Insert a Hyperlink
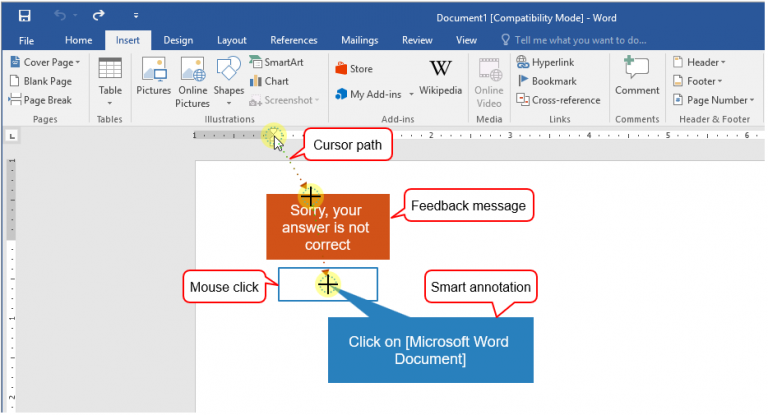The image size is (768, 415). click(x=545, y=62)
